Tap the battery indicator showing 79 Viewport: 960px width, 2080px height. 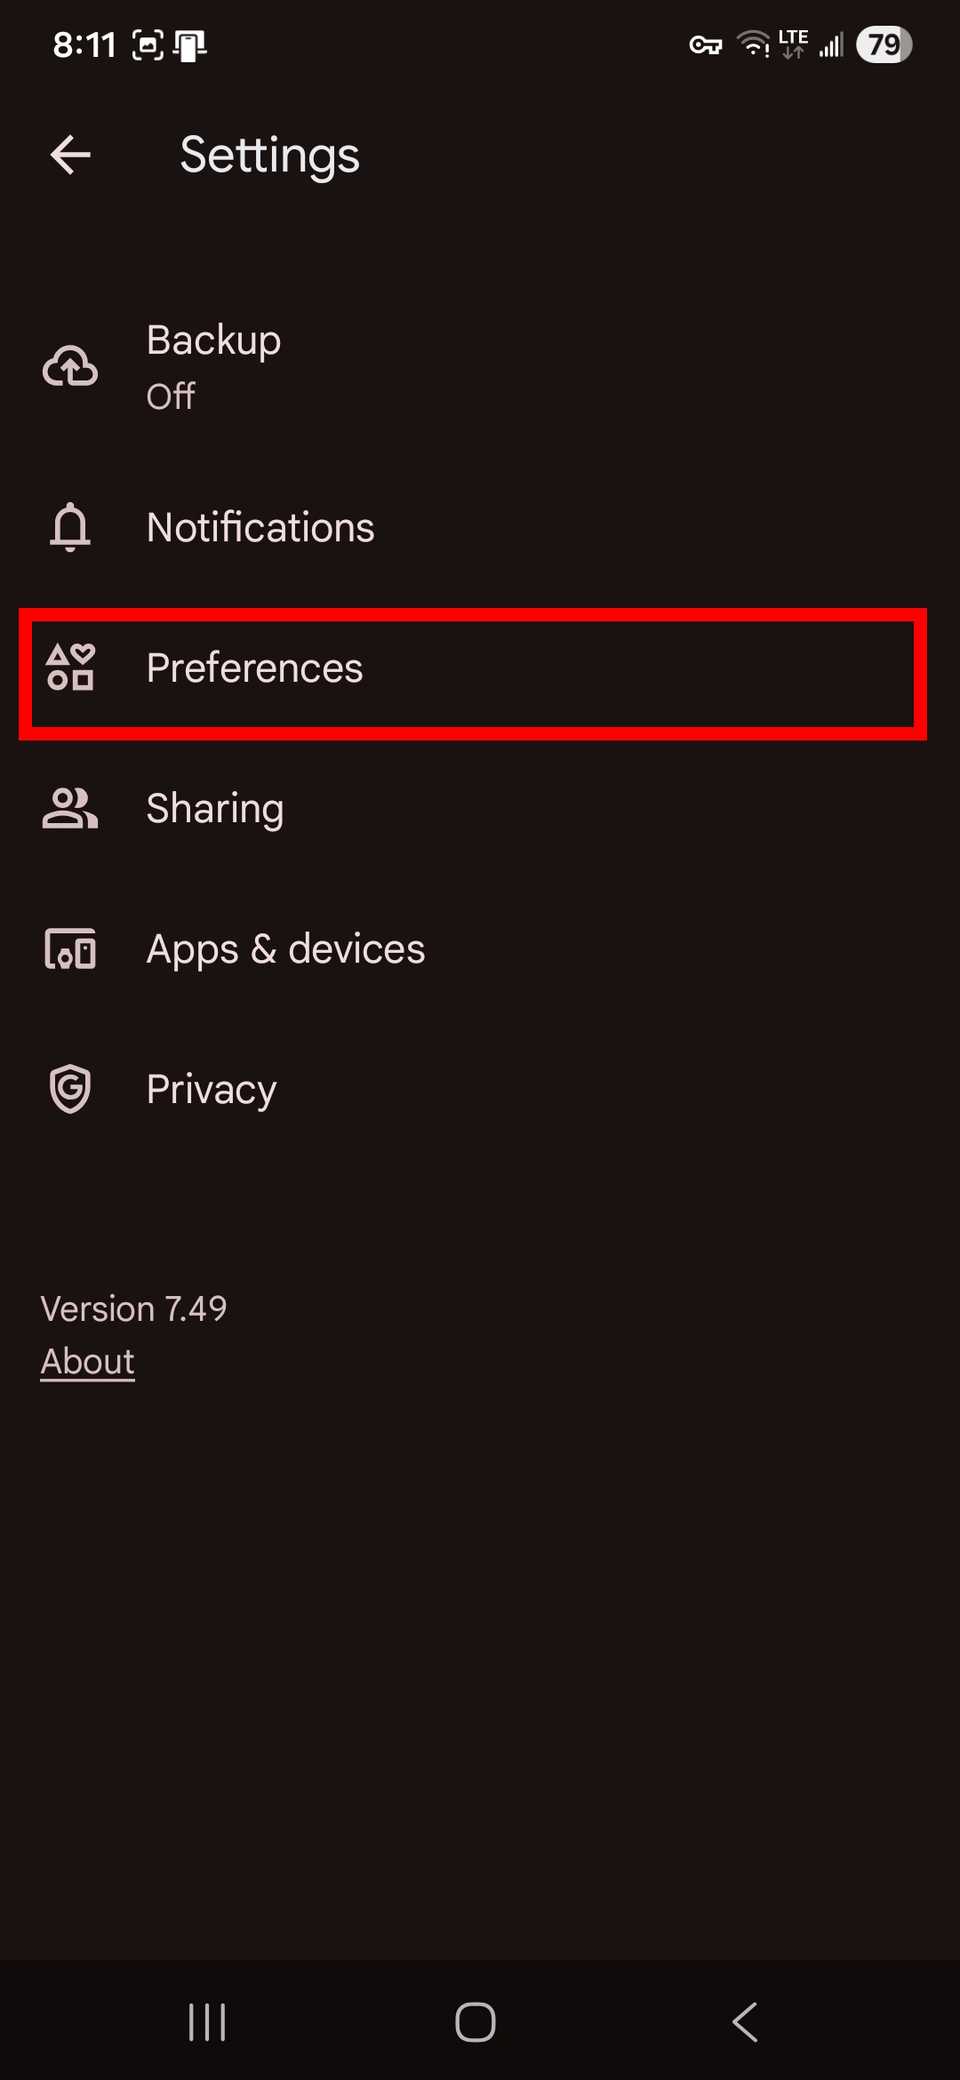(884, 44)
